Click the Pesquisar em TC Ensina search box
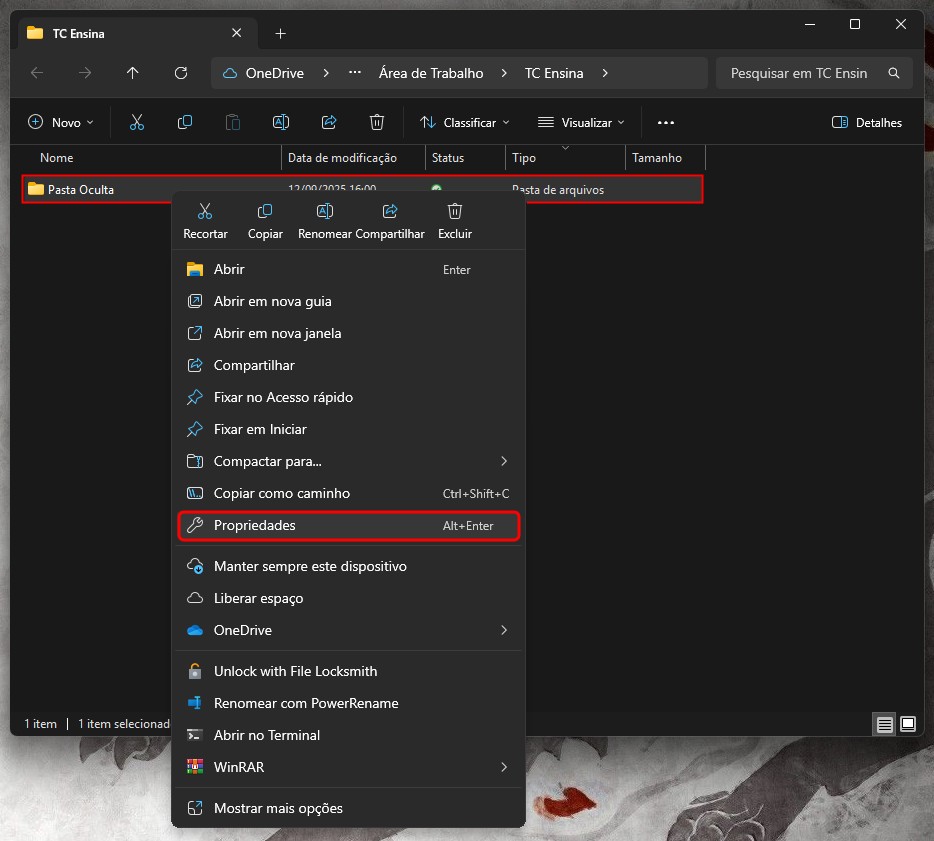Screen dimensions: 934x841 [799, 73]
